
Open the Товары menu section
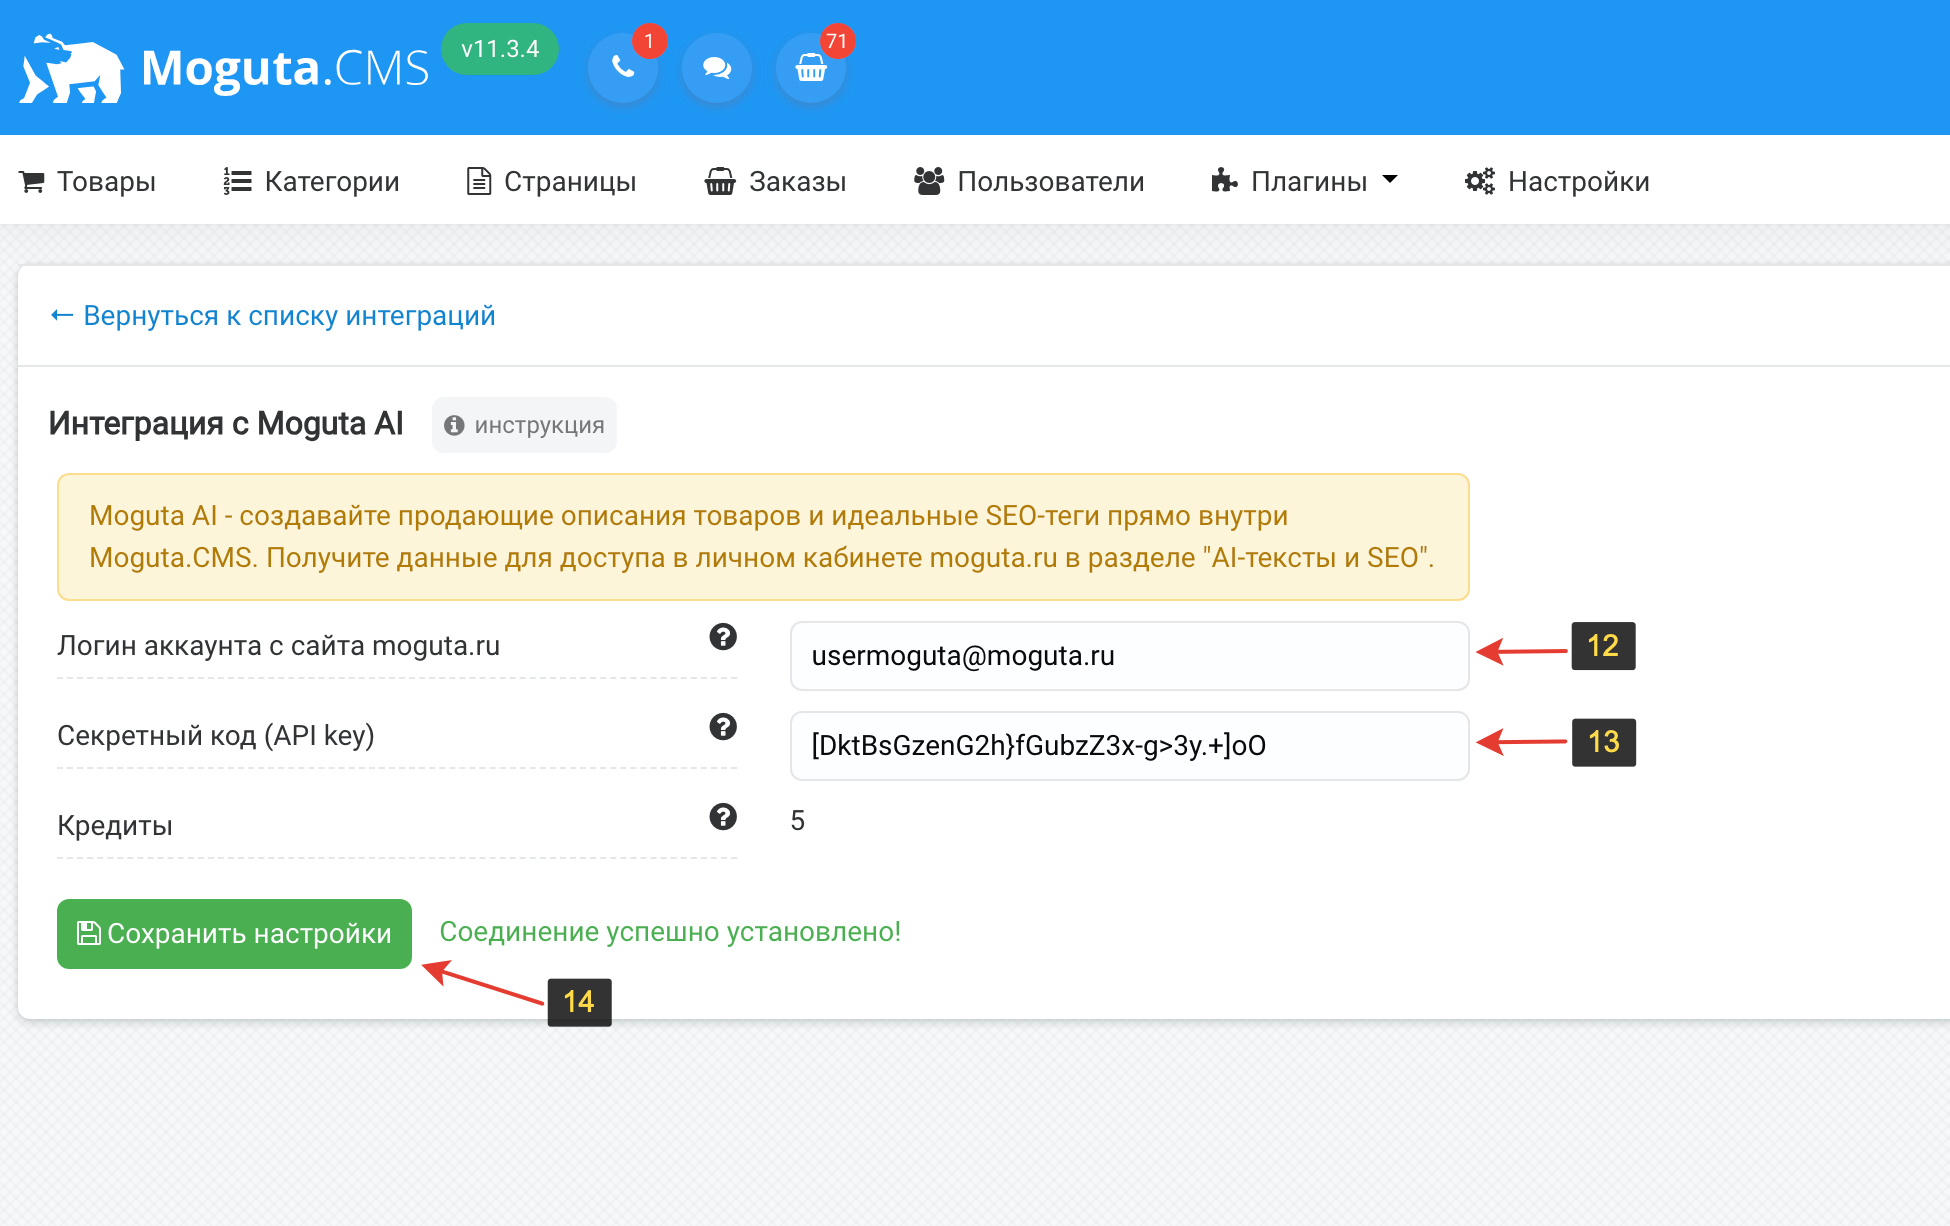click(88, 181)
